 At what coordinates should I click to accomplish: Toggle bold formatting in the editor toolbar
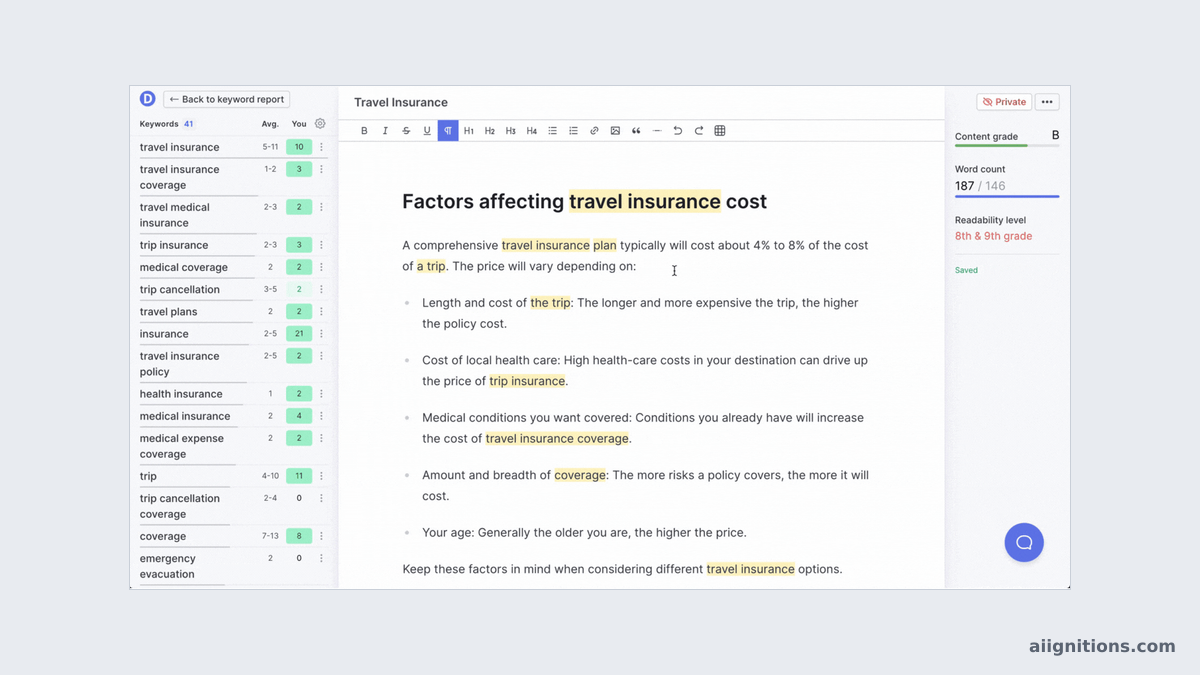(364, 131)
